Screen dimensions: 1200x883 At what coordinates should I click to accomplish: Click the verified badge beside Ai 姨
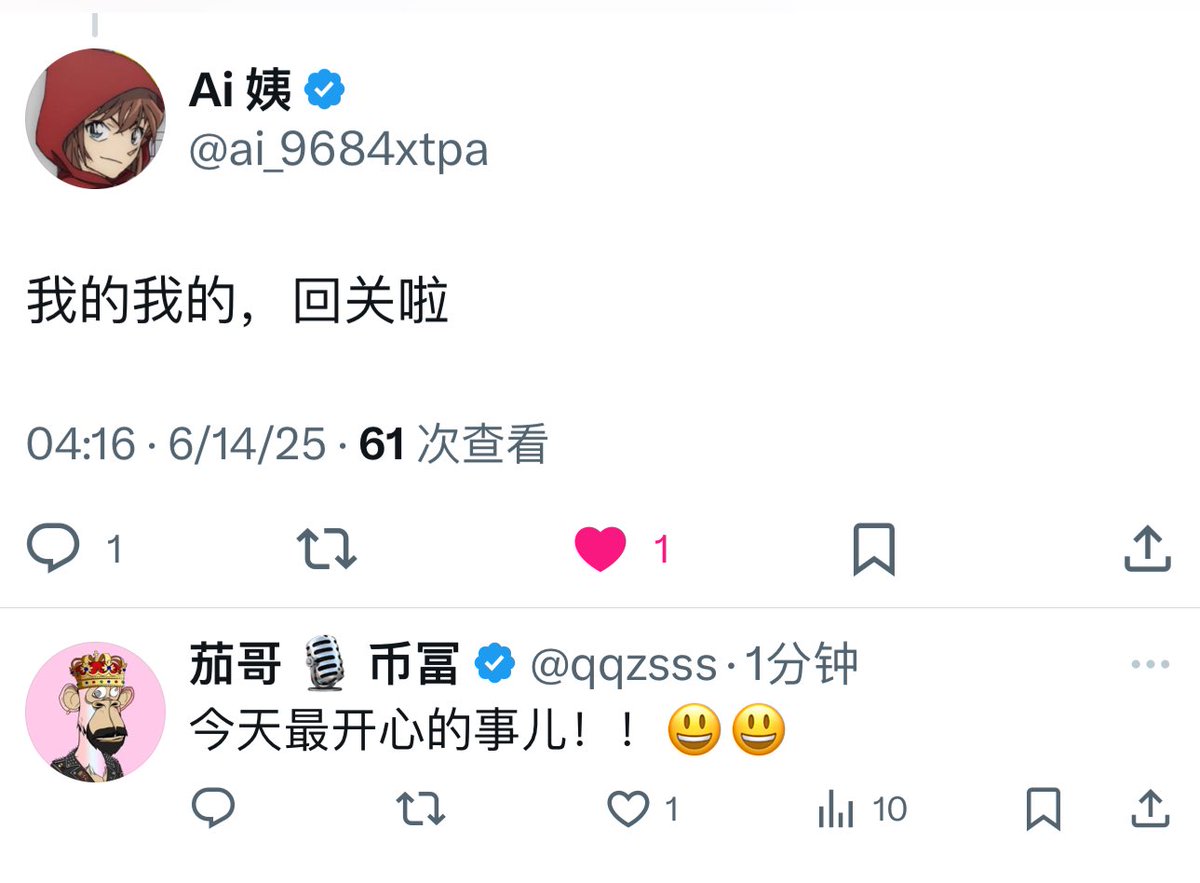325,91
